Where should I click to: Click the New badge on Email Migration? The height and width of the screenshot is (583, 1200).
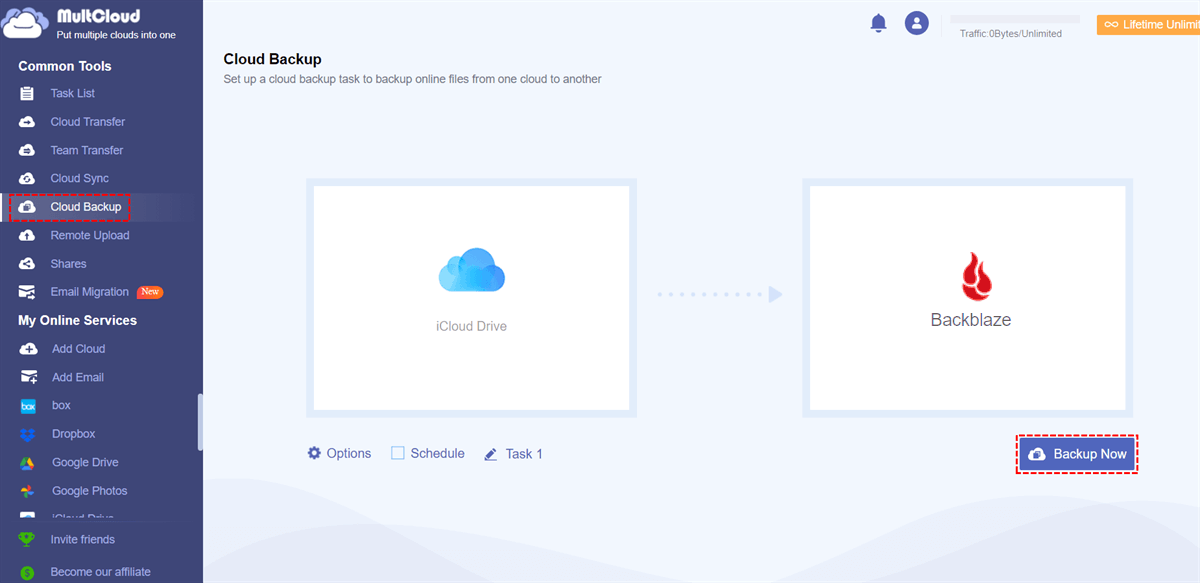[150, 292]
